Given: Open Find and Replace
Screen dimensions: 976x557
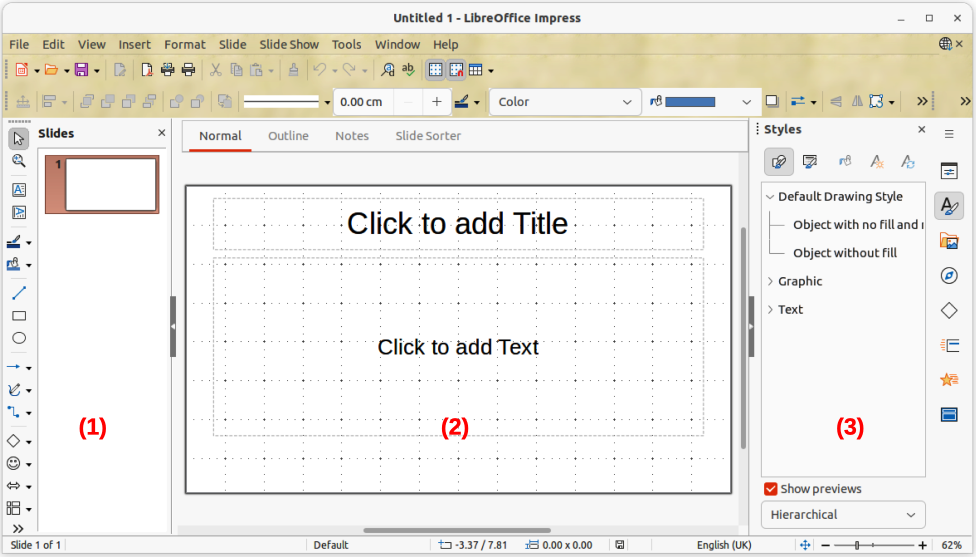Looking at the screenshot, I should [x=388, y=70].
